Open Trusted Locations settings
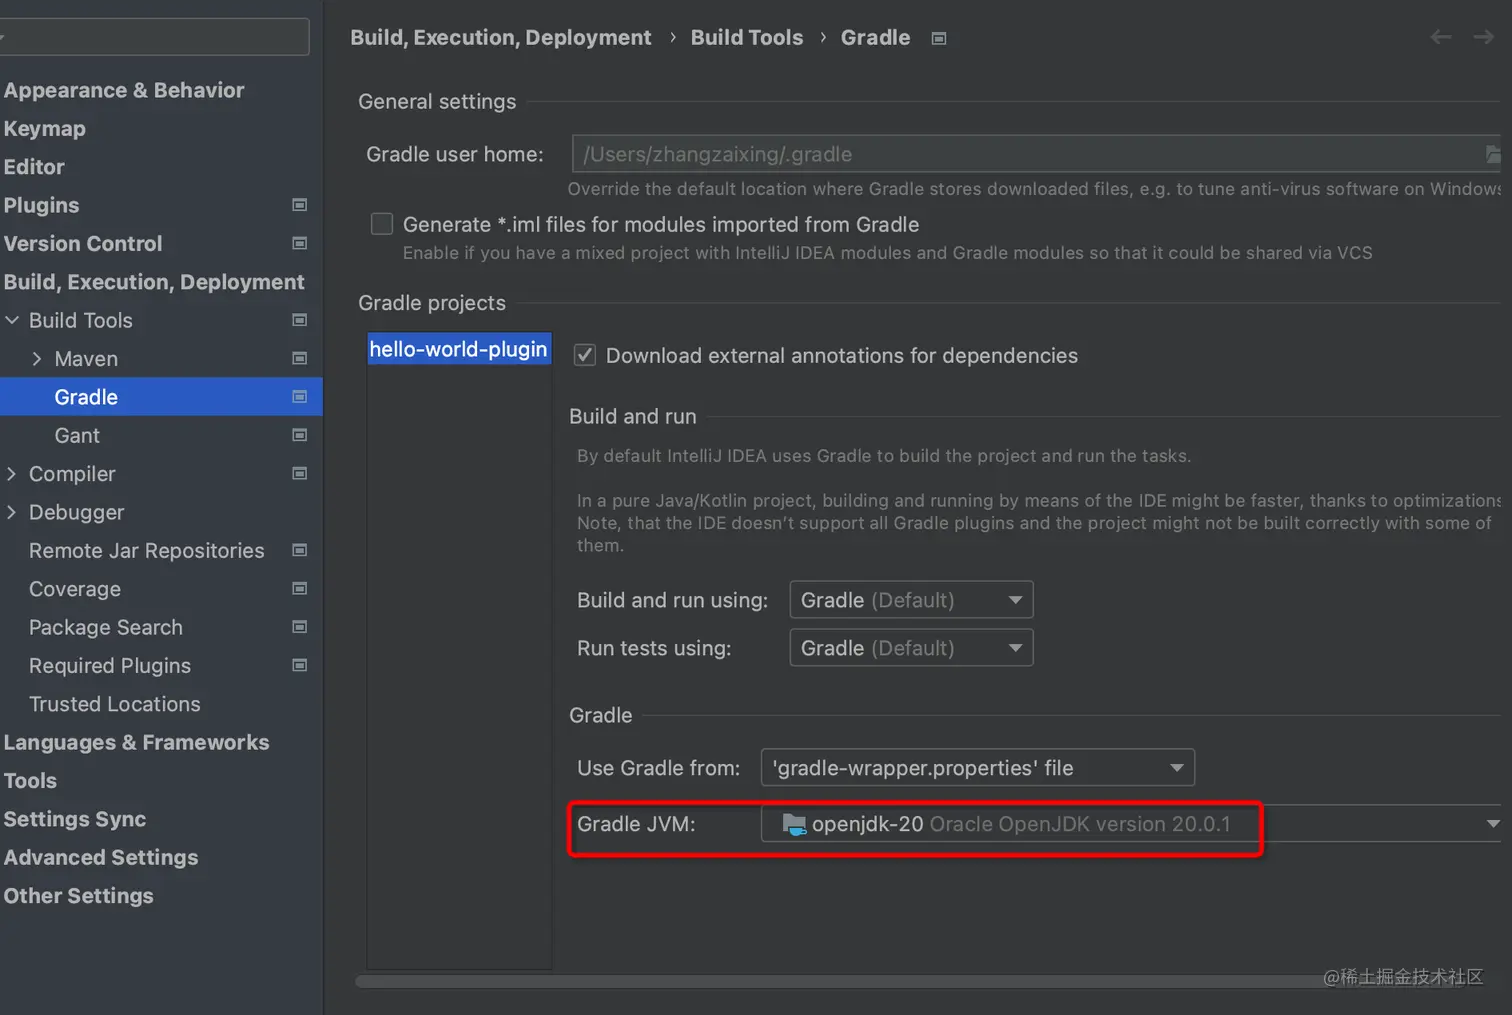 pyautogui.click(x=115, y=704)
